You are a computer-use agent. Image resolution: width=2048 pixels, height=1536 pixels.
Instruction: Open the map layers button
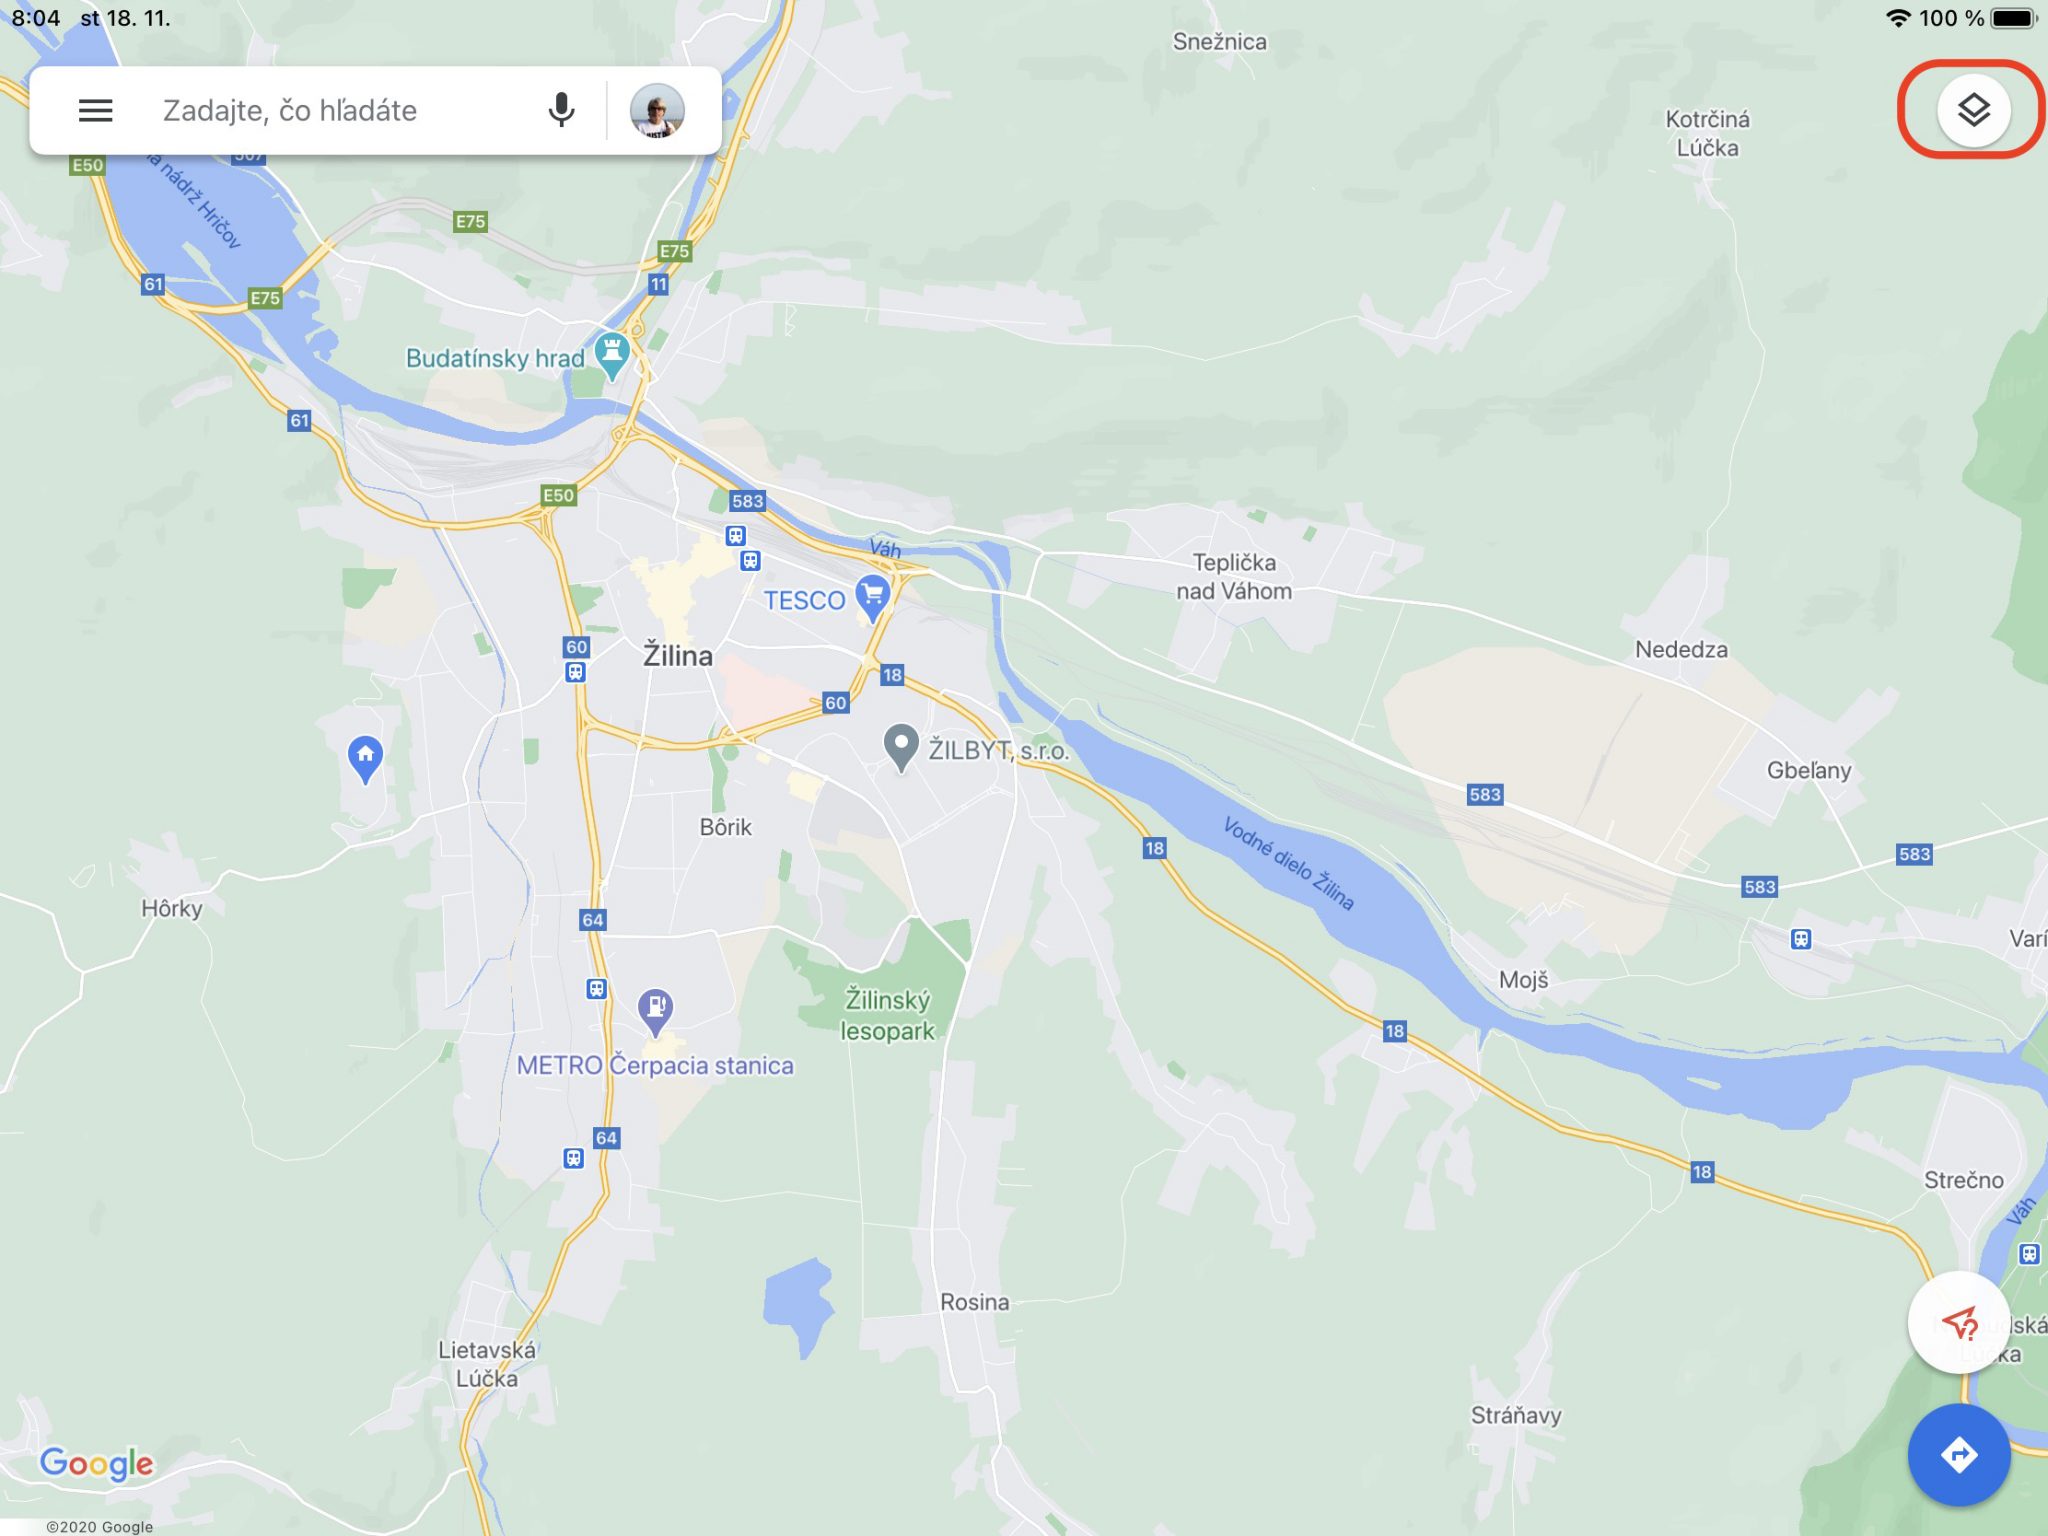click(x=1972, y=110)
